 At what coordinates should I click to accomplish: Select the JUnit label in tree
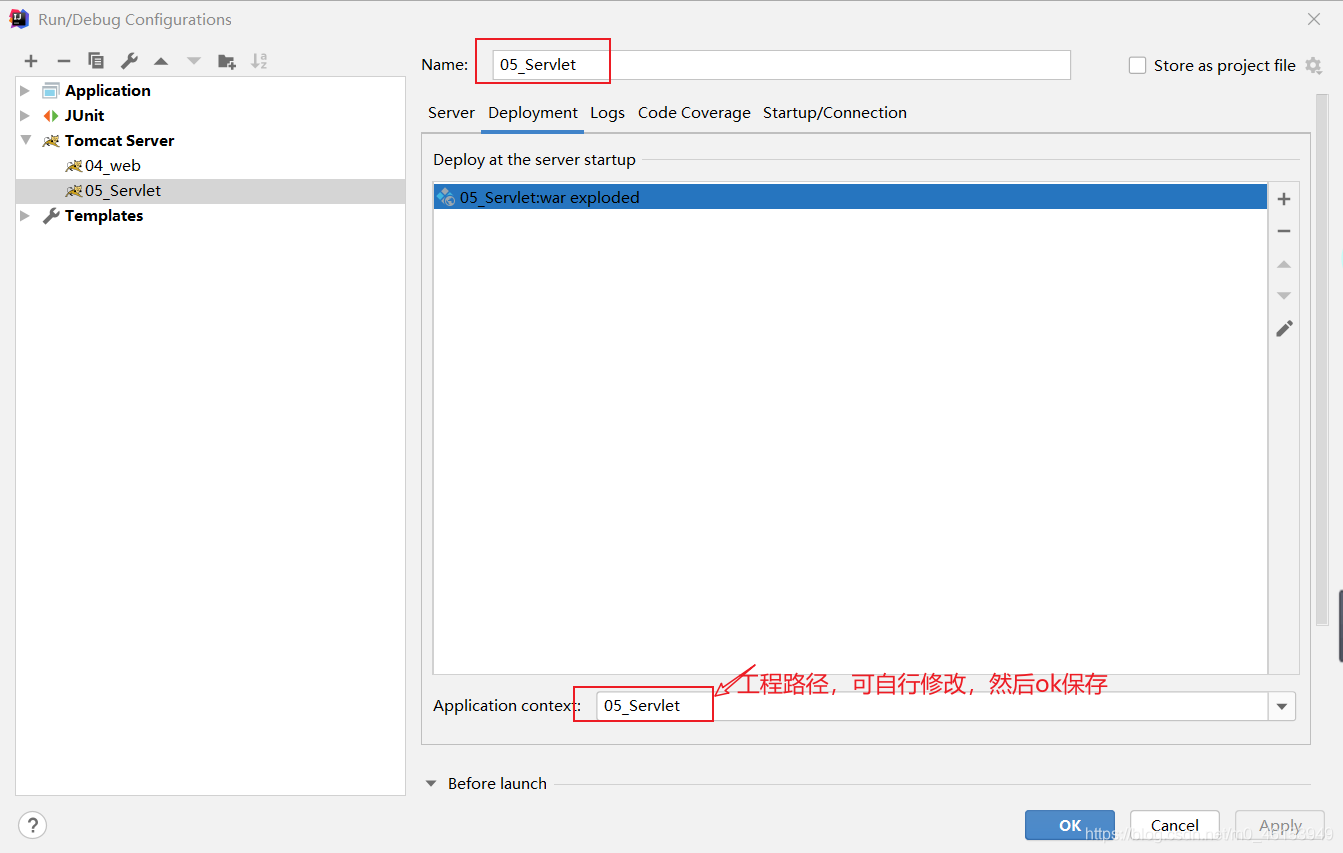point(85,116)
